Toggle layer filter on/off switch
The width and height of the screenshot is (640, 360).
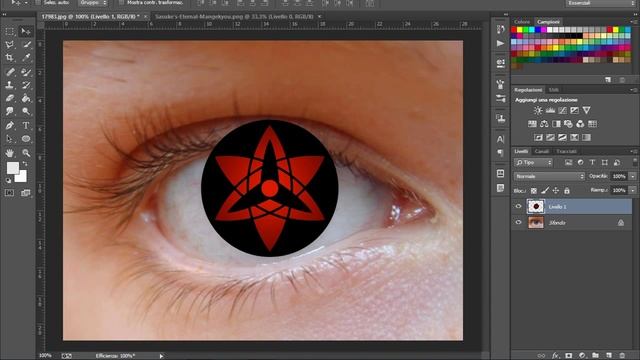point(635,162)
